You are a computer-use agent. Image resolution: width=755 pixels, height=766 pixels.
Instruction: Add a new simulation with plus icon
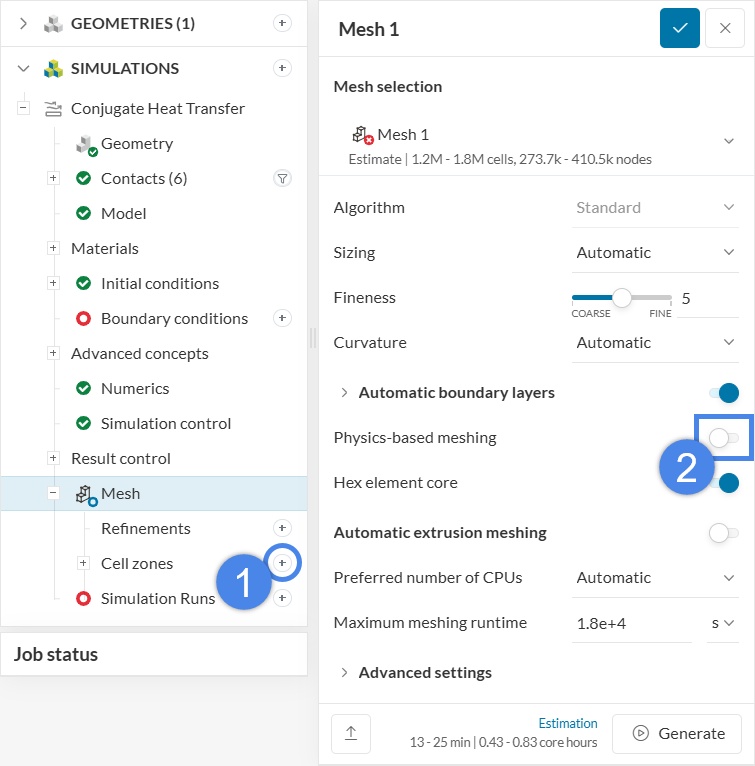[282, 68]
